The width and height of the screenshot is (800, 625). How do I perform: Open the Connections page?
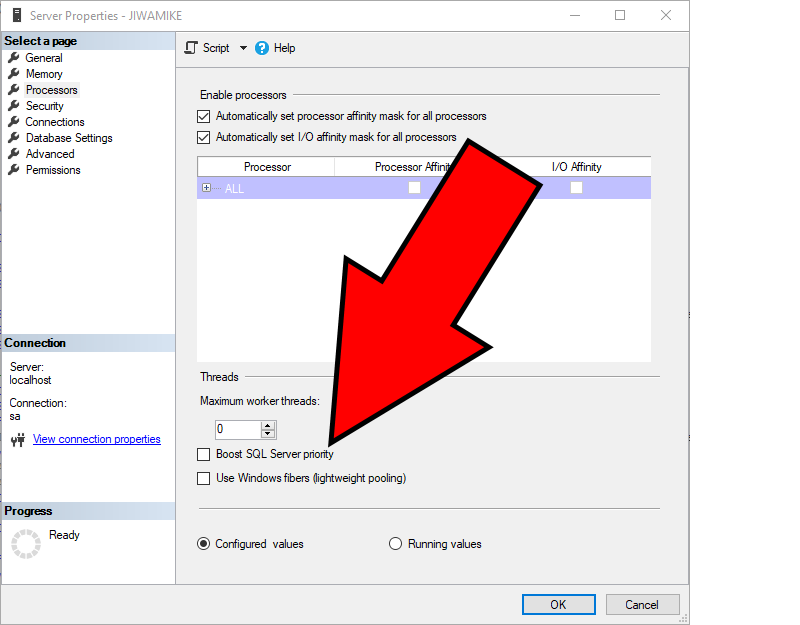[x=55, y=122]
